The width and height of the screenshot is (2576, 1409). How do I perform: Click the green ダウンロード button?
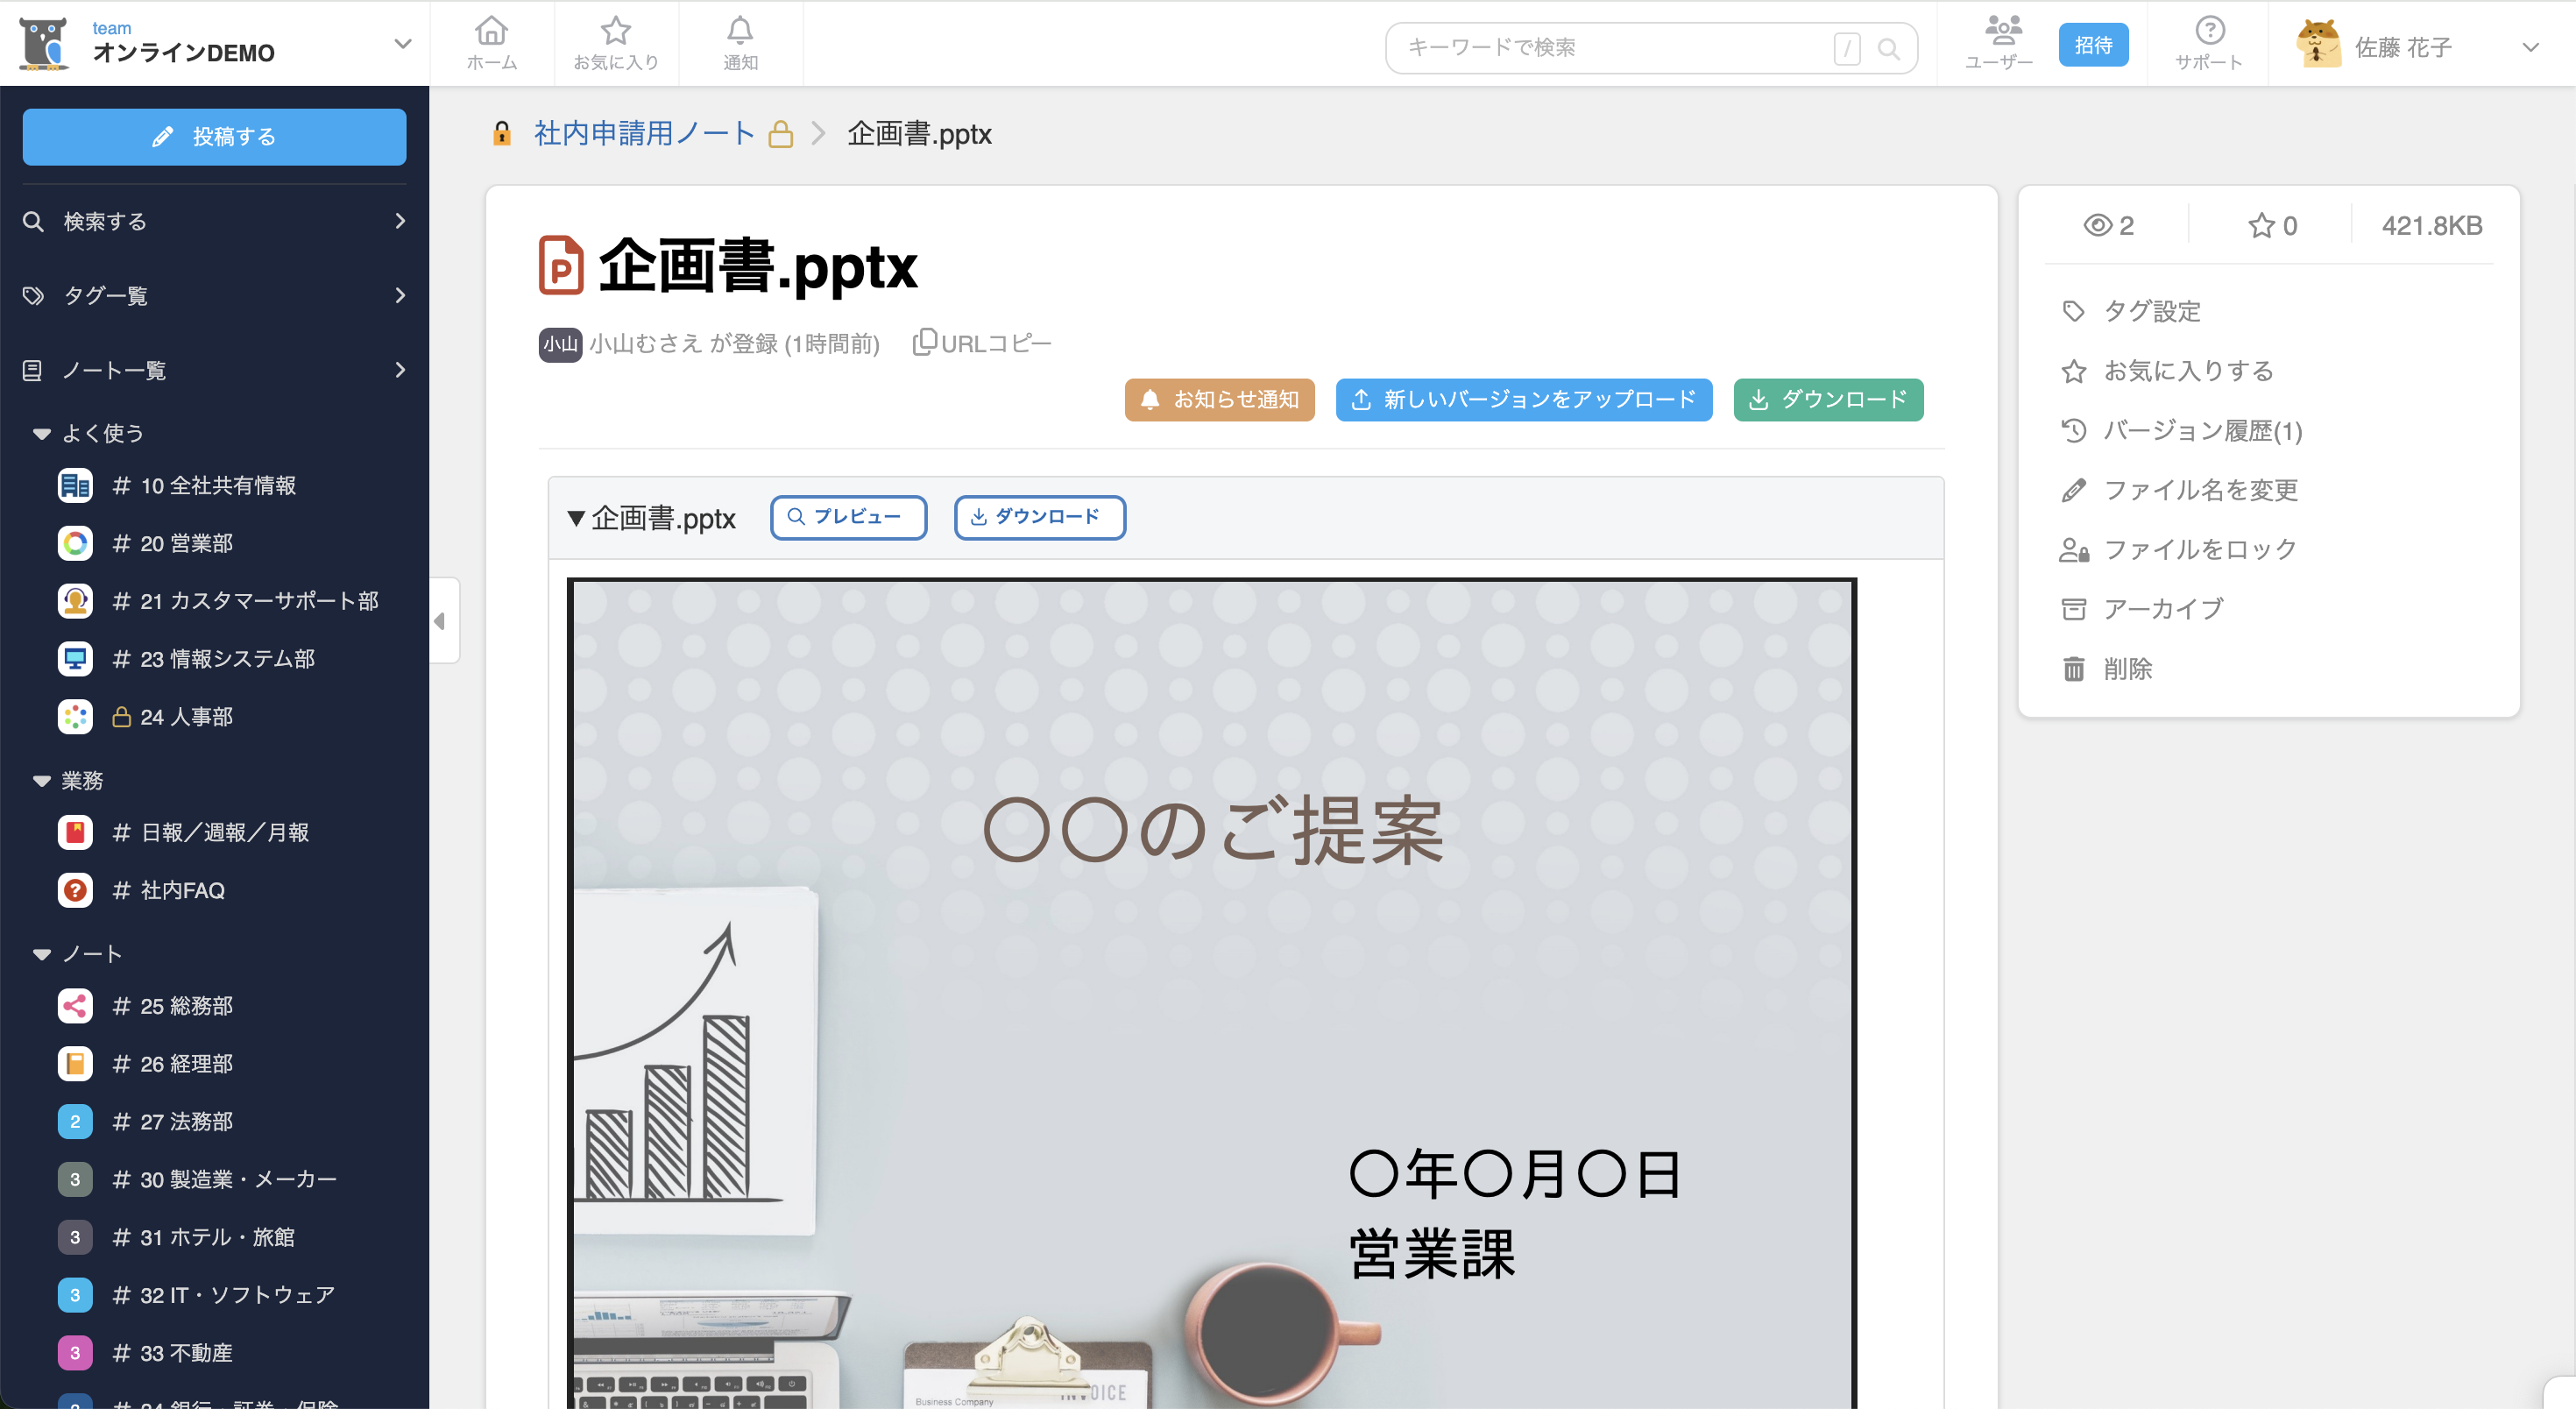click(x=1828, y=400)
